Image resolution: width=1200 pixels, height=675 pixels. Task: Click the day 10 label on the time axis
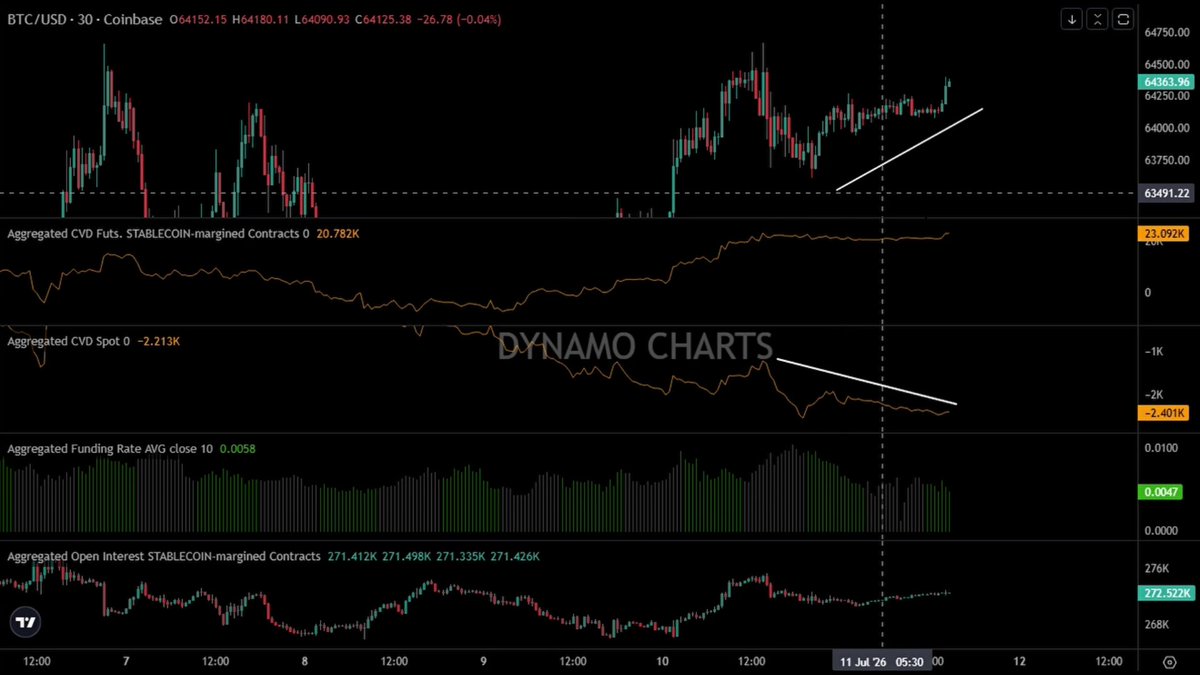[x=662, y=661]
